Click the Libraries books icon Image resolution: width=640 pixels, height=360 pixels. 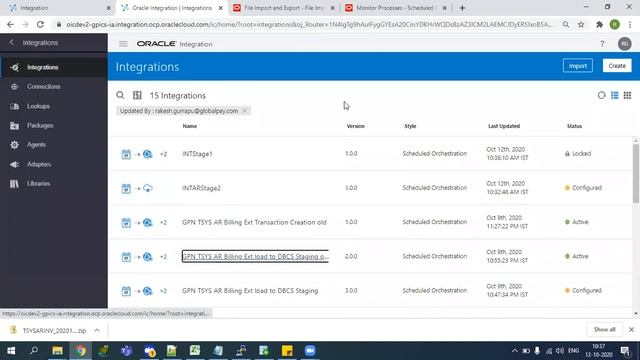point(14,184)
